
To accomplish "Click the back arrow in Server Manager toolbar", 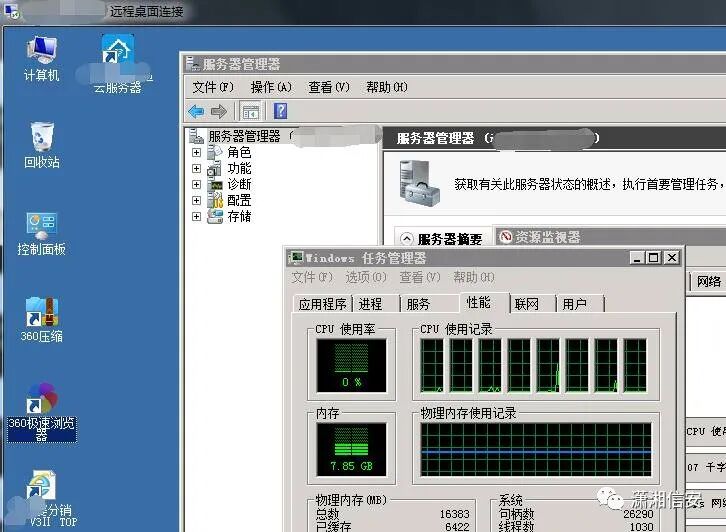I will pyautogui.click(x=197, y=111).
